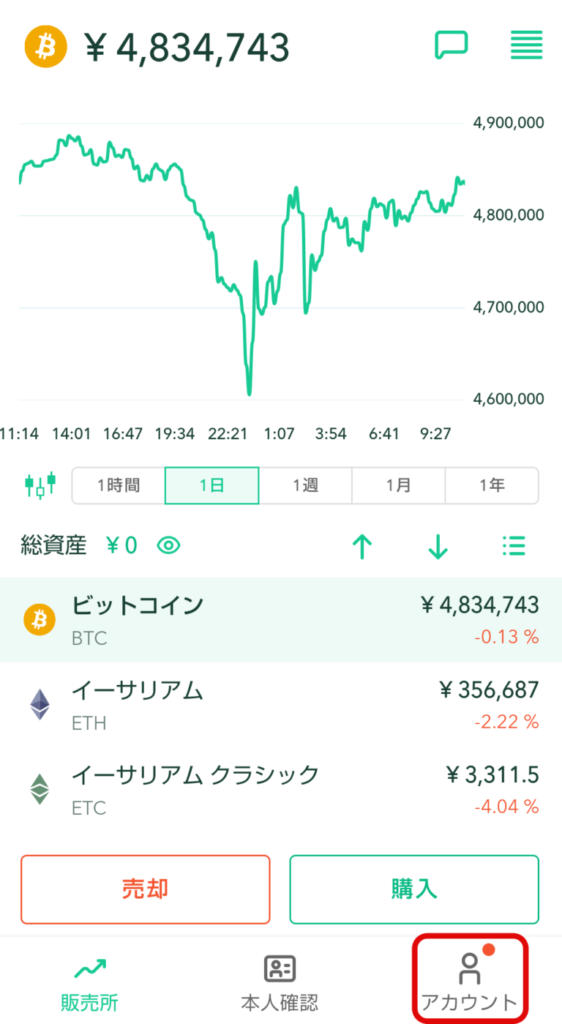Select the 1時間 chart range
This screenshot has width=562, height=1024.
(x=118, y=486)
